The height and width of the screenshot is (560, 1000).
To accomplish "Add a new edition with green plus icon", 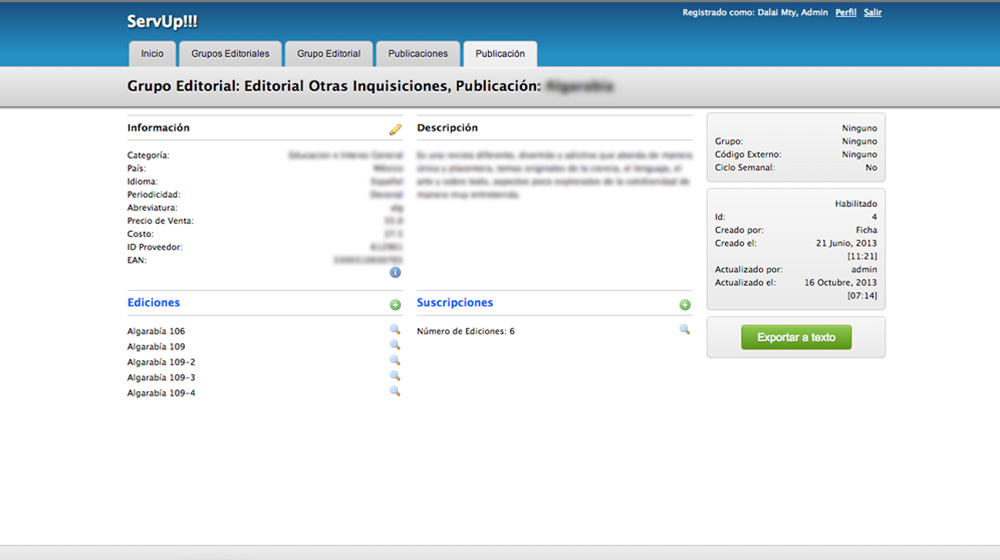I will coord(395,304).
